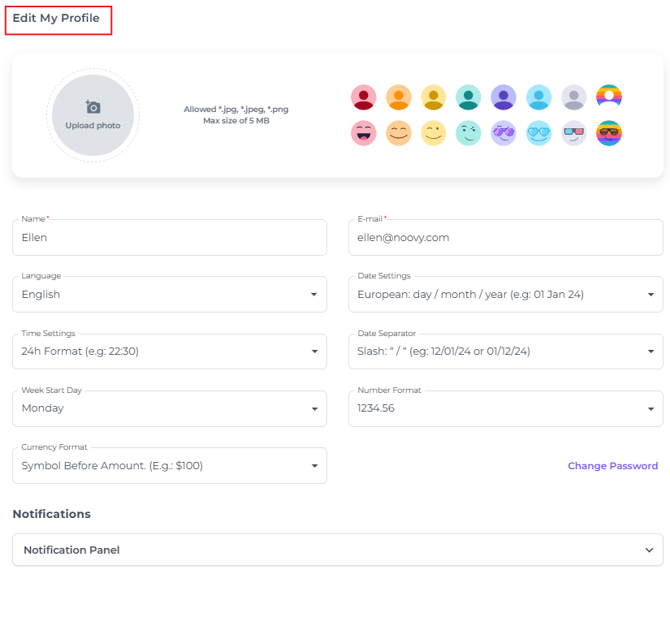The width and height of the screenshot is (670, 617).
Task: Pick the yellow winking emoji avatar
Action: coord(433,133)
